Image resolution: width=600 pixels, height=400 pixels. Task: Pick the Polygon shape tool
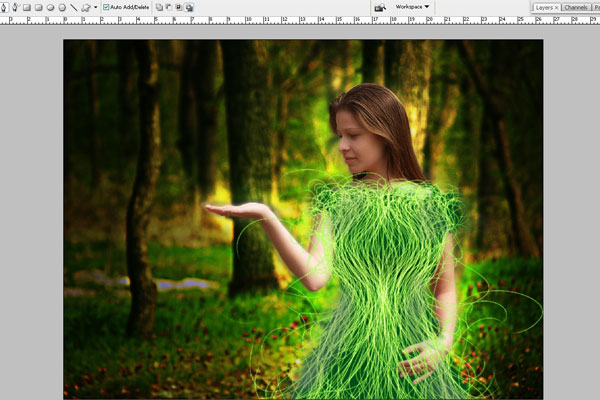[x=62, y=7]
